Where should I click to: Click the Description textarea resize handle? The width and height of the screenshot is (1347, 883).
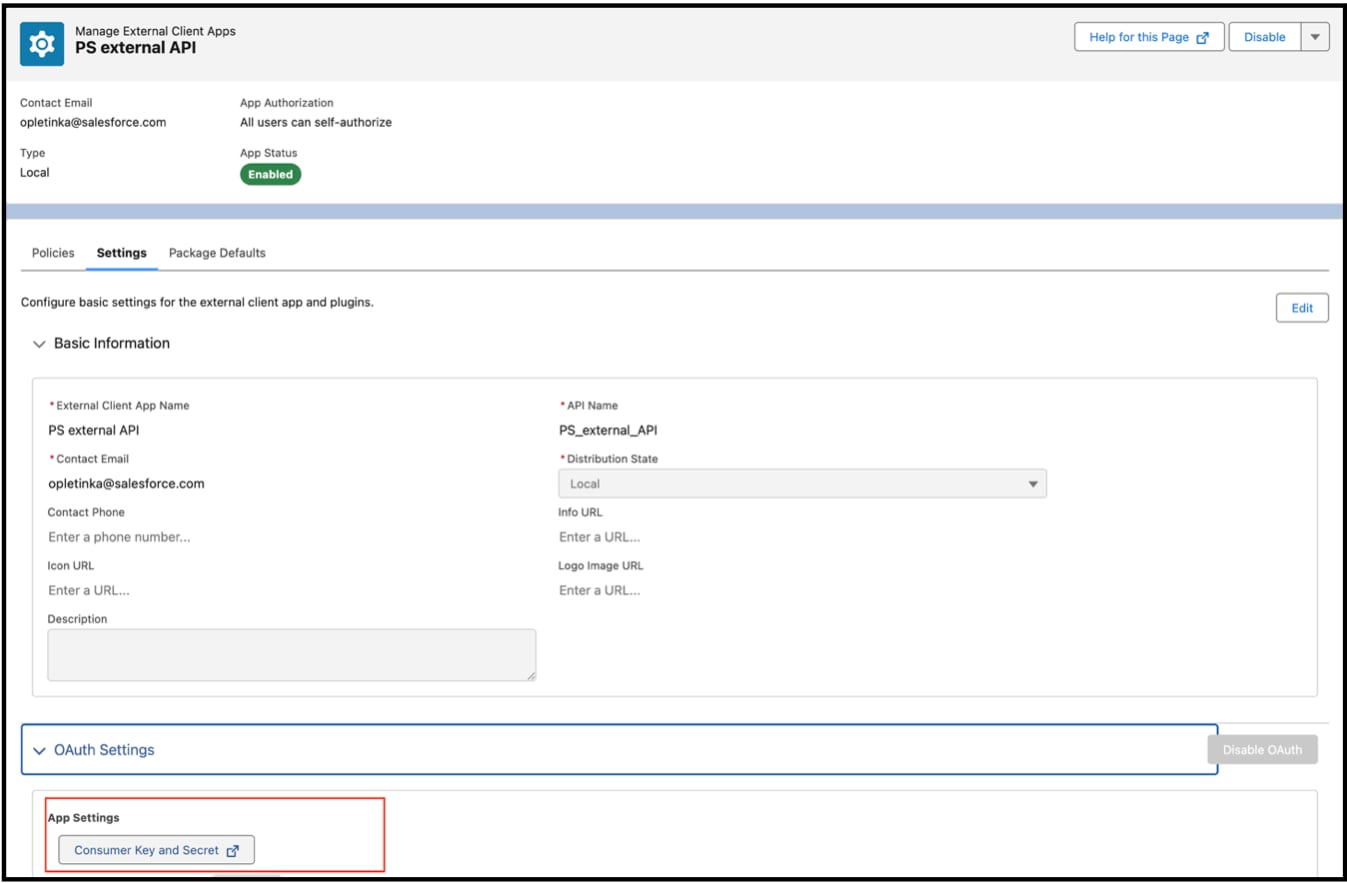[x=531, y=676]
